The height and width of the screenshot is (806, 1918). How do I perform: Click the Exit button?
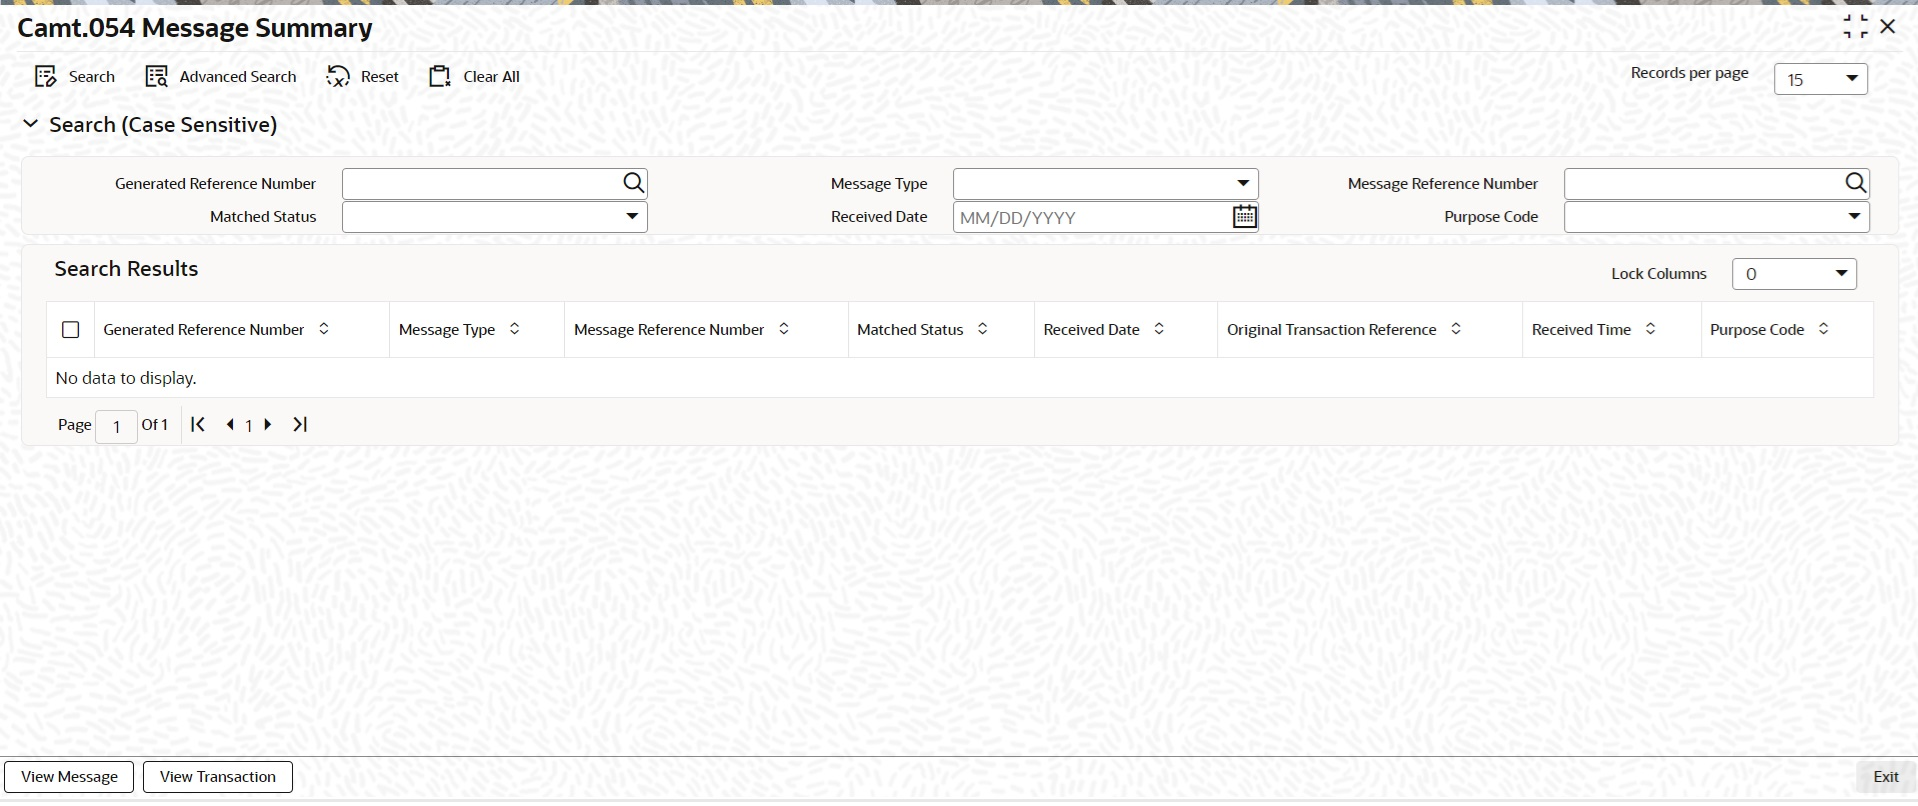click(x=1886, y=777)
